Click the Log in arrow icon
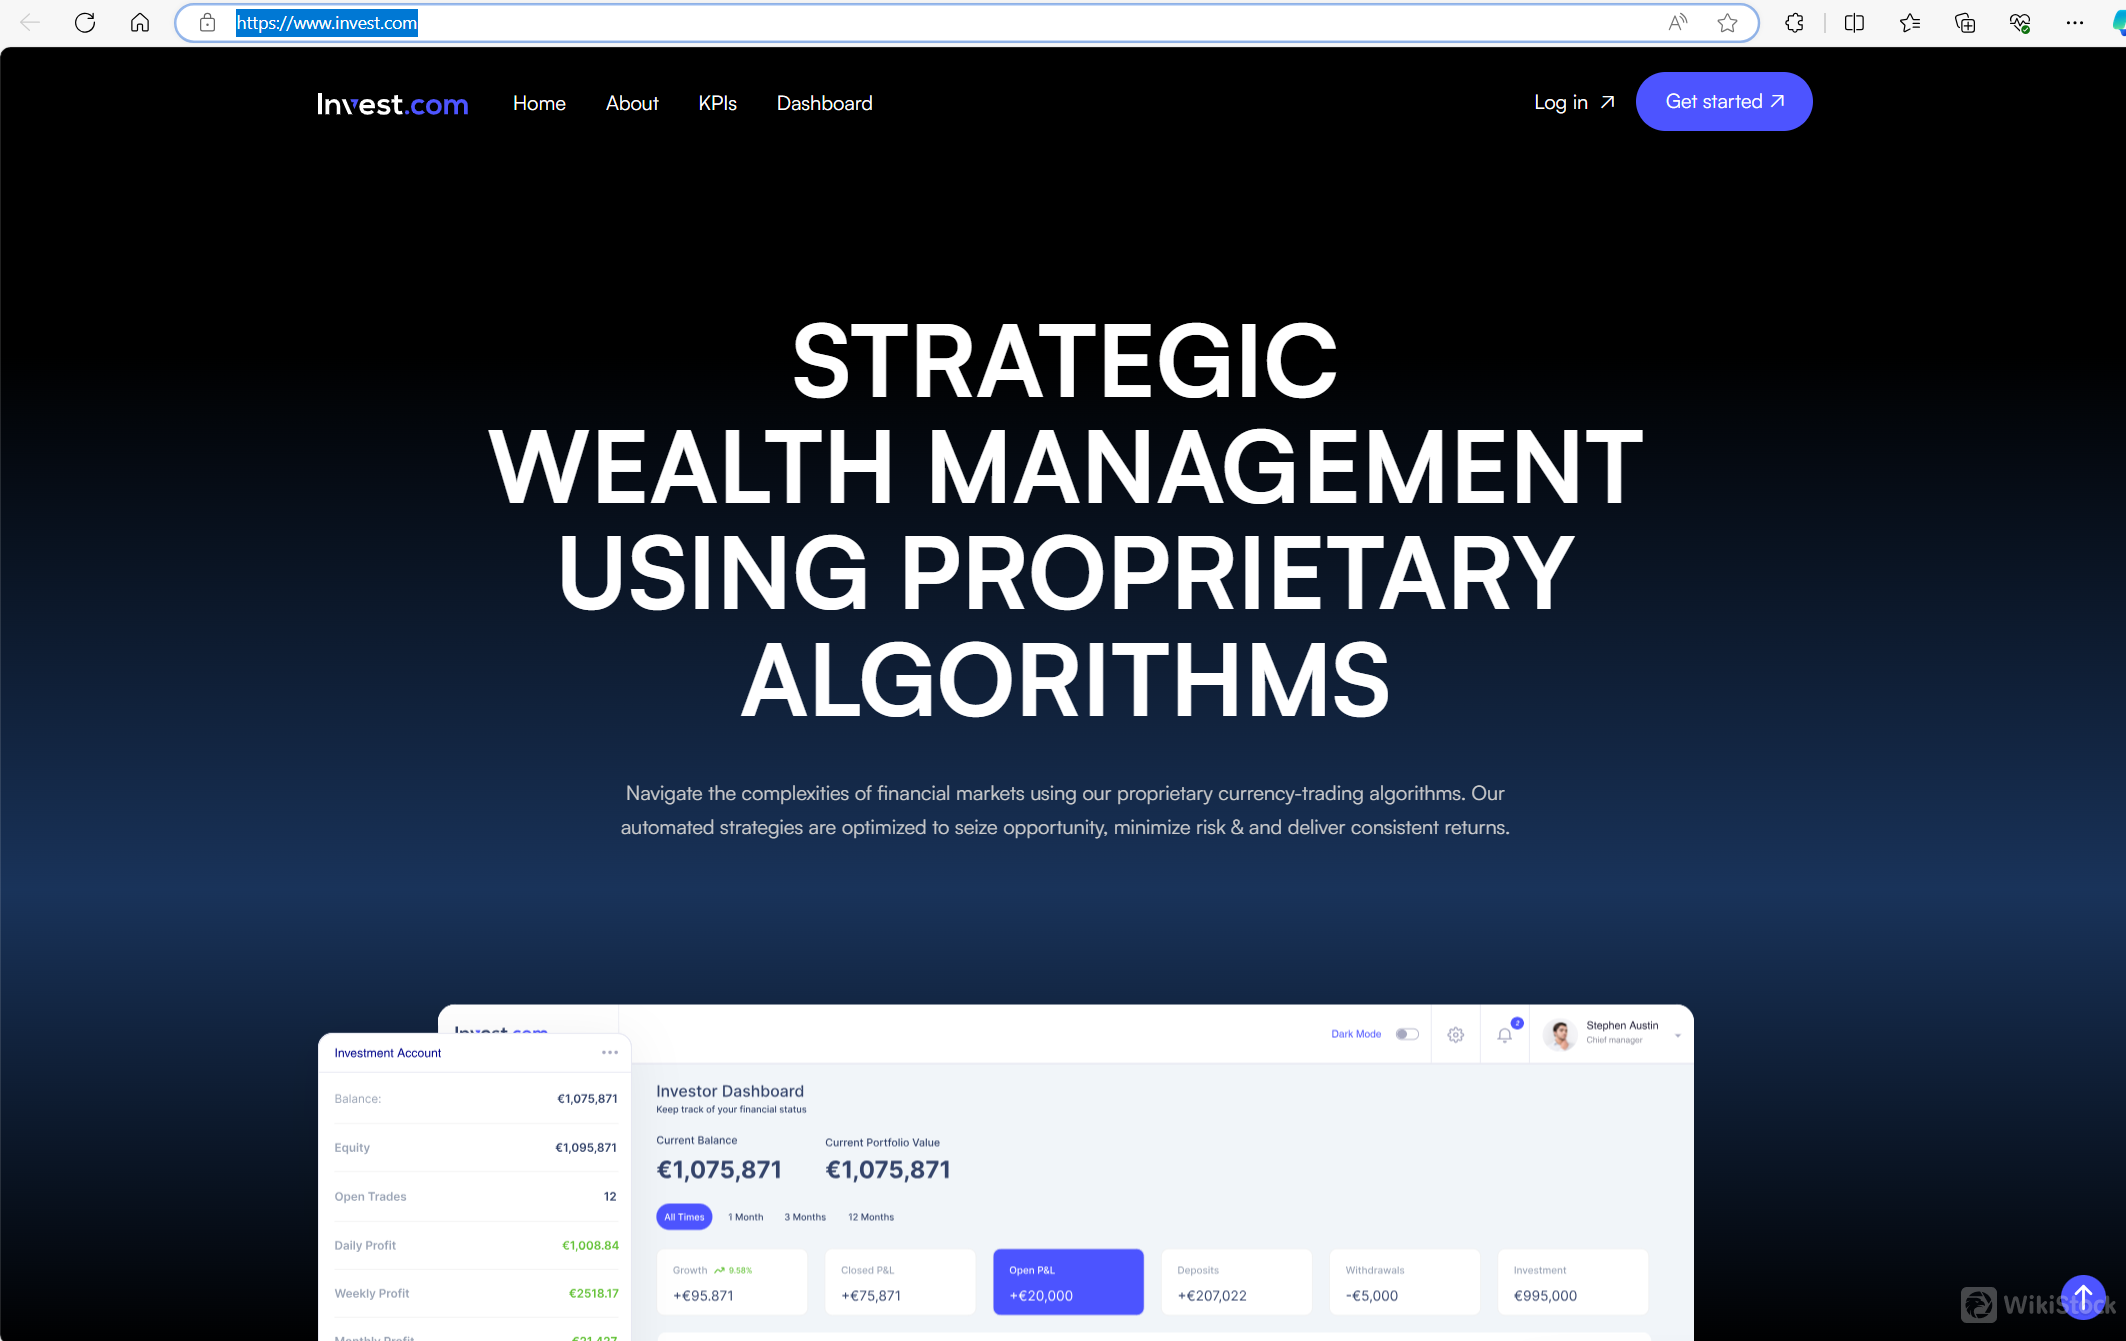The image size is (2126, 1341). click(x=1610, y=102)
